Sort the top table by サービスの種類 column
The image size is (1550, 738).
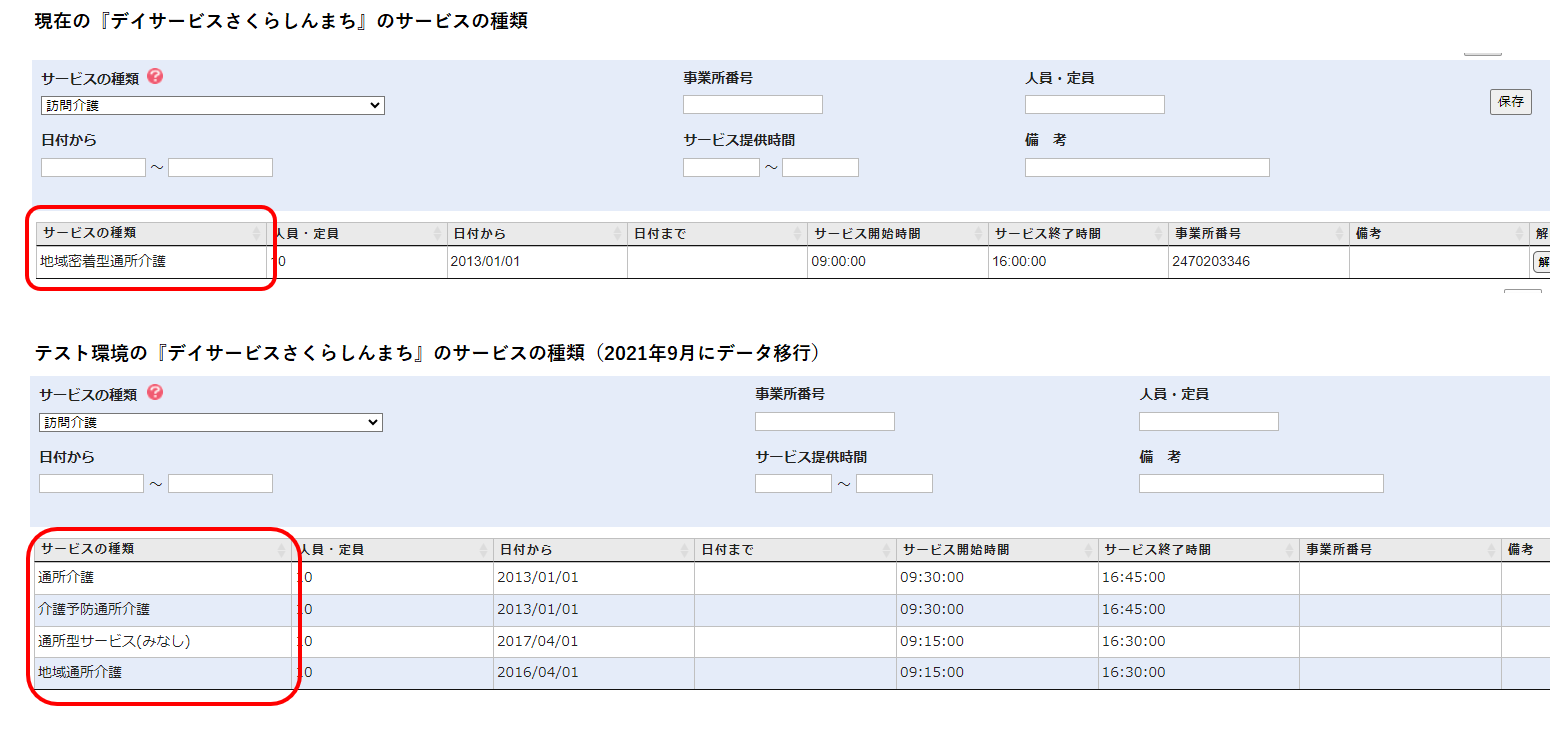click(150, 233)
